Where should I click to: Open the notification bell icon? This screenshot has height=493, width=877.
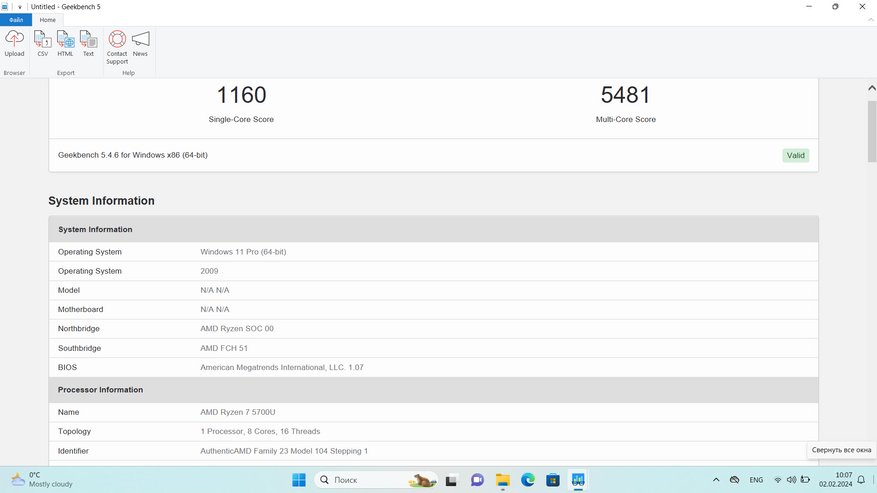tap(861, 480)
